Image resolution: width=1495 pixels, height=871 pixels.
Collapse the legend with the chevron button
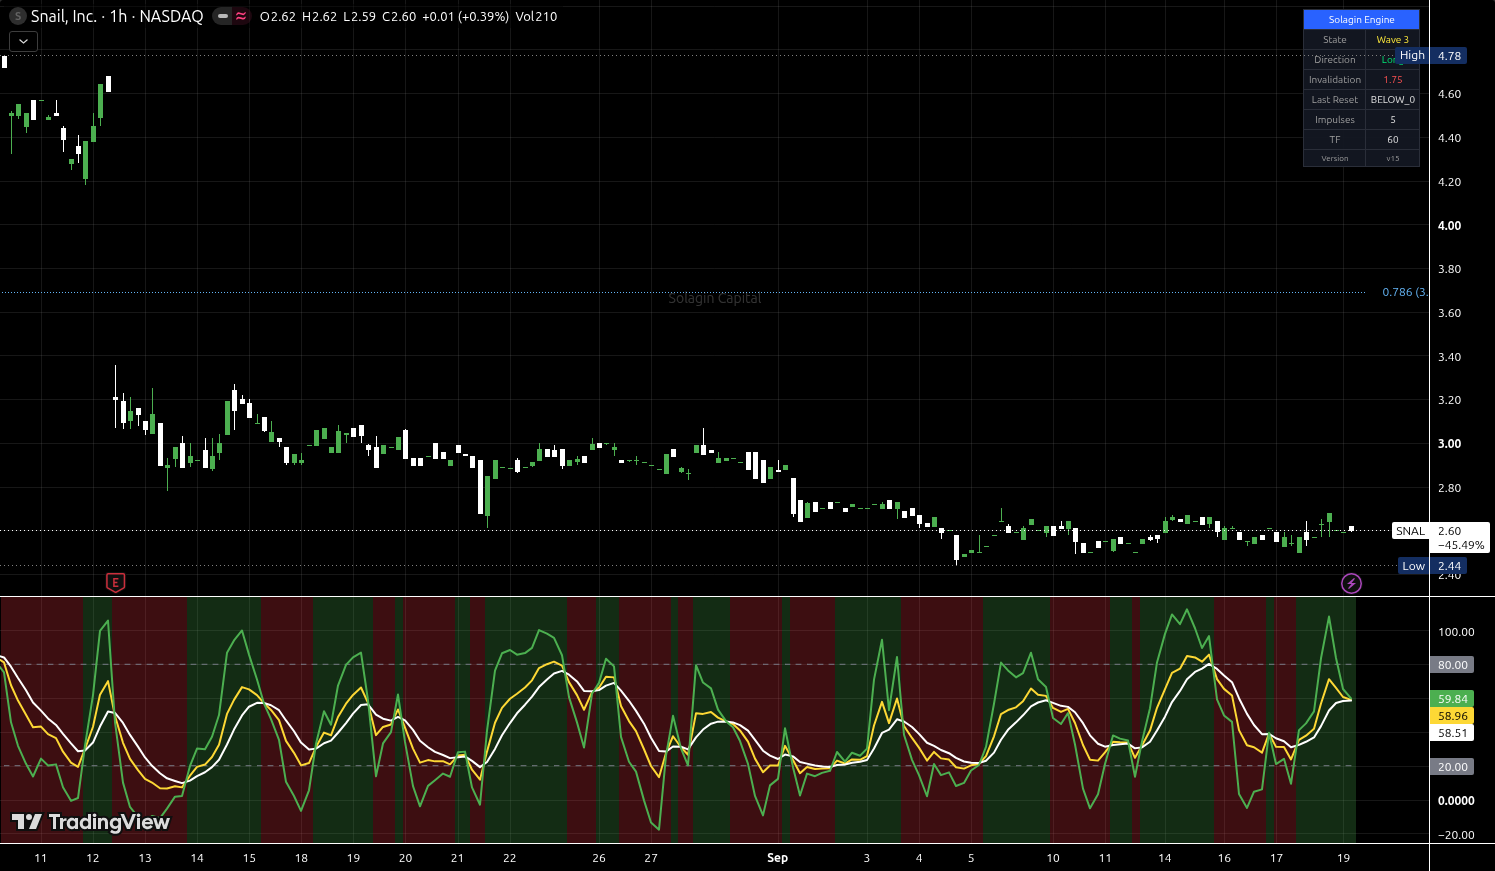click(23, 41)
